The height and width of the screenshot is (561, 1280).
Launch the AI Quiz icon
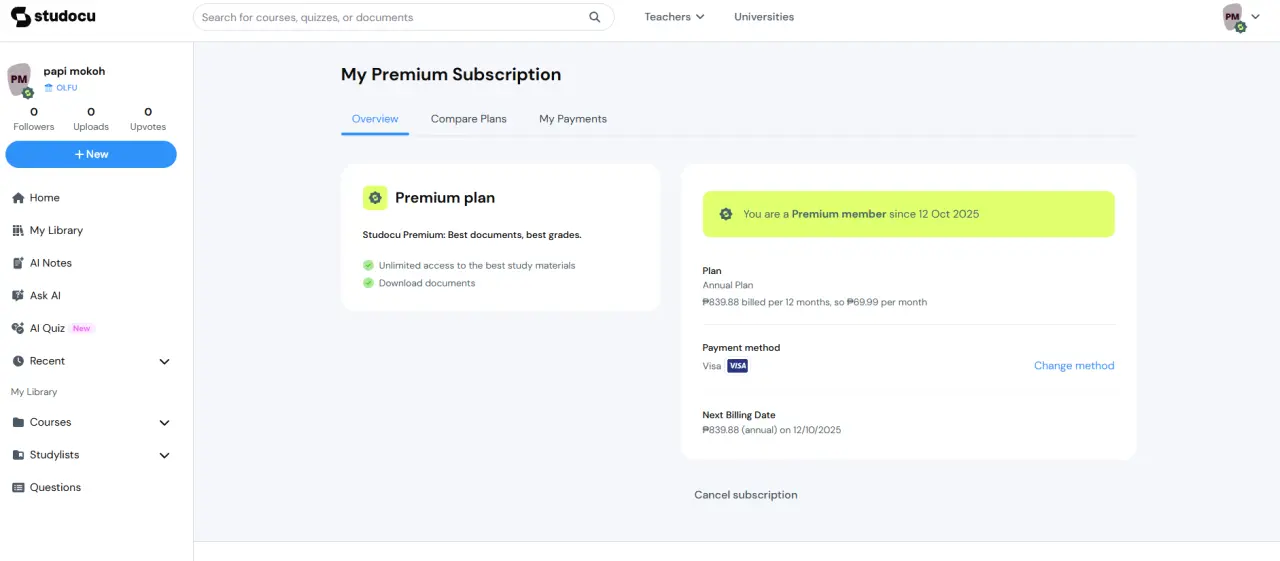(18, 328)
